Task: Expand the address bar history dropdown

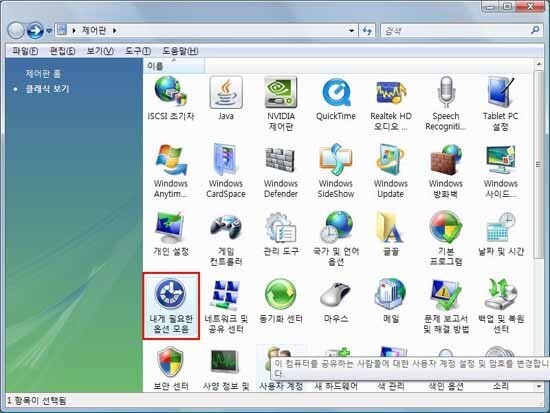Action: click(351, 31)
